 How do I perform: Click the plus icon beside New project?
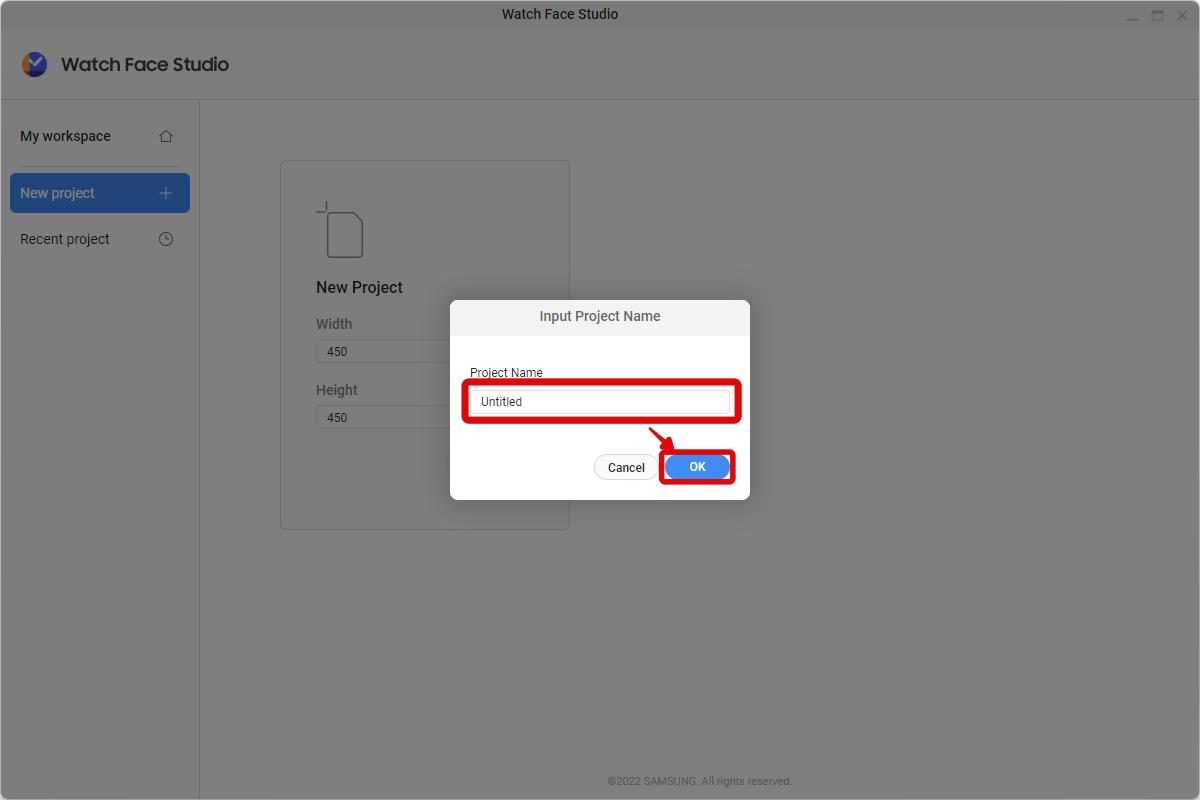pos(166,193)
